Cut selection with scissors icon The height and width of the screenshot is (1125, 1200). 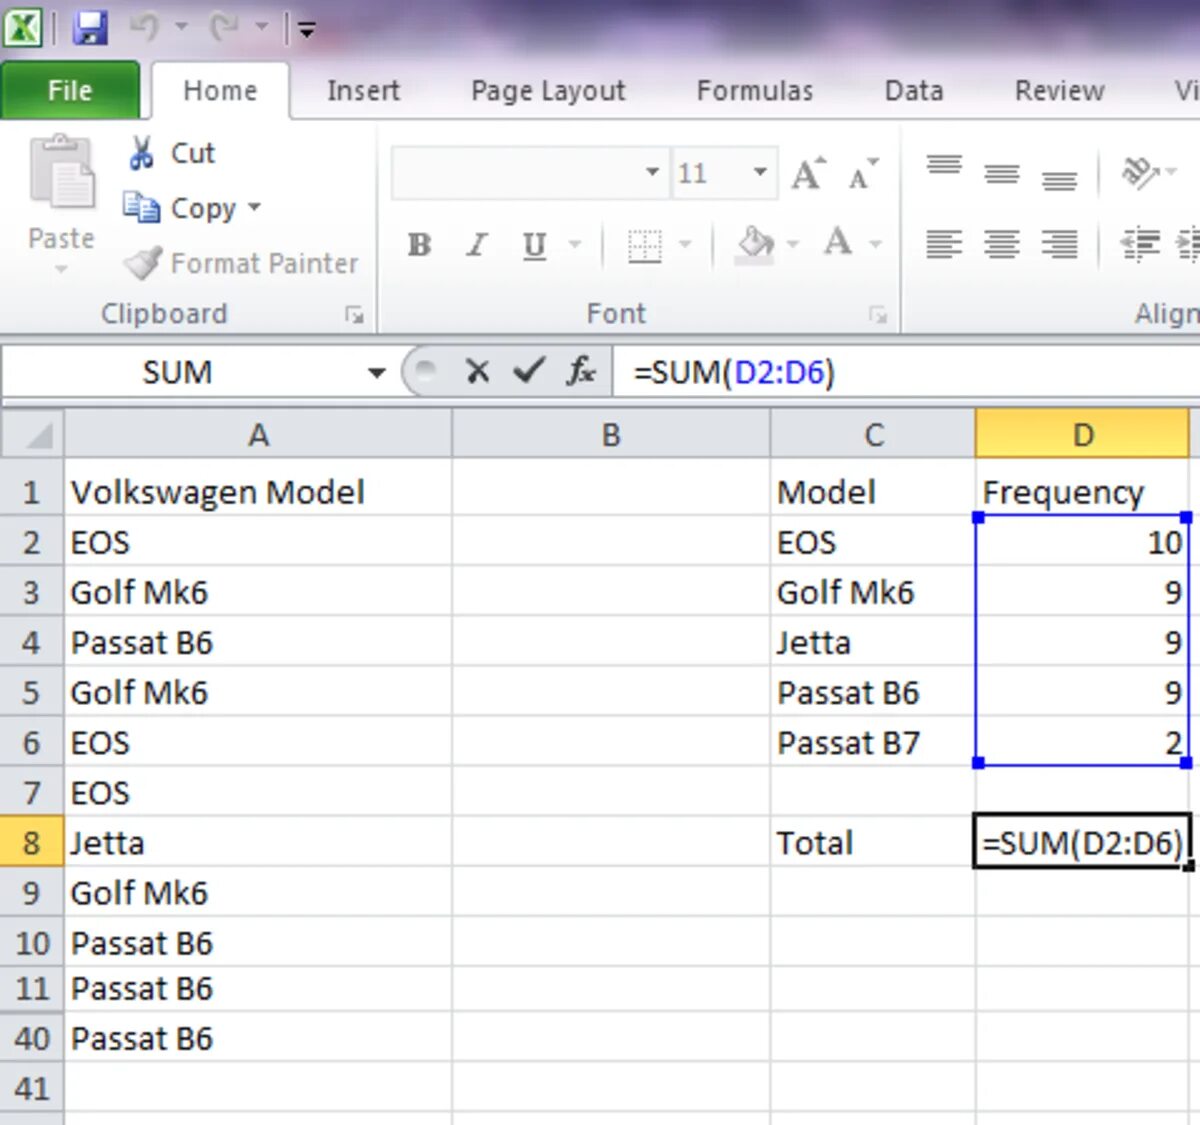click(142, 153)
